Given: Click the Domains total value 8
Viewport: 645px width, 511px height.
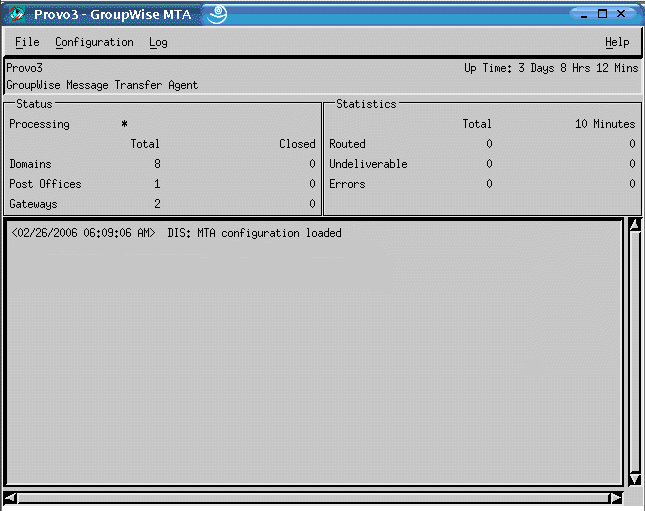Looking at the screenshot, I should 157,164.
